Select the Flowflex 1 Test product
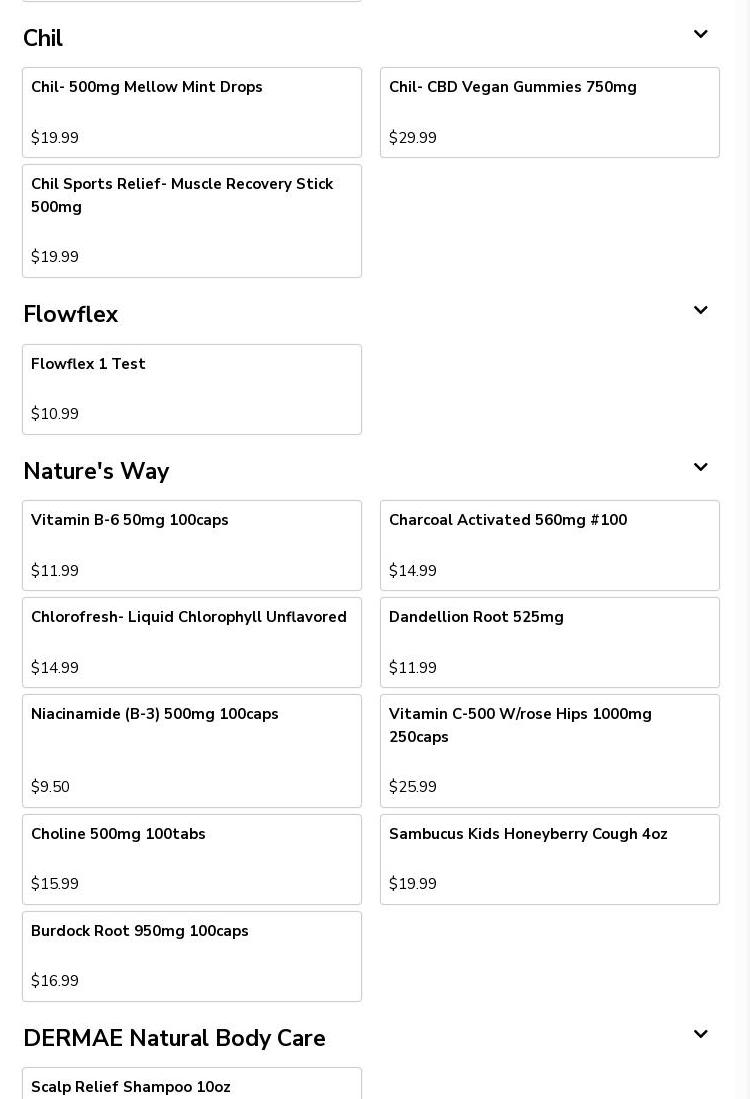Screen dimensions: 750x1099 point(192,389)
